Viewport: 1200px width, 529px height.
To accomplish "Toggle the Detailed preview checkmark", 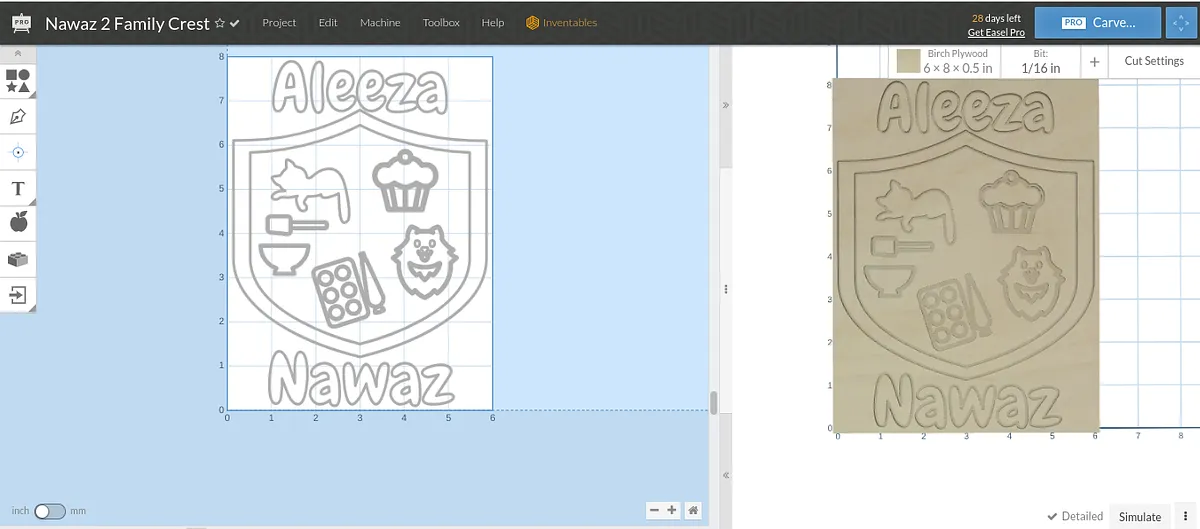I will [1052, 516].
